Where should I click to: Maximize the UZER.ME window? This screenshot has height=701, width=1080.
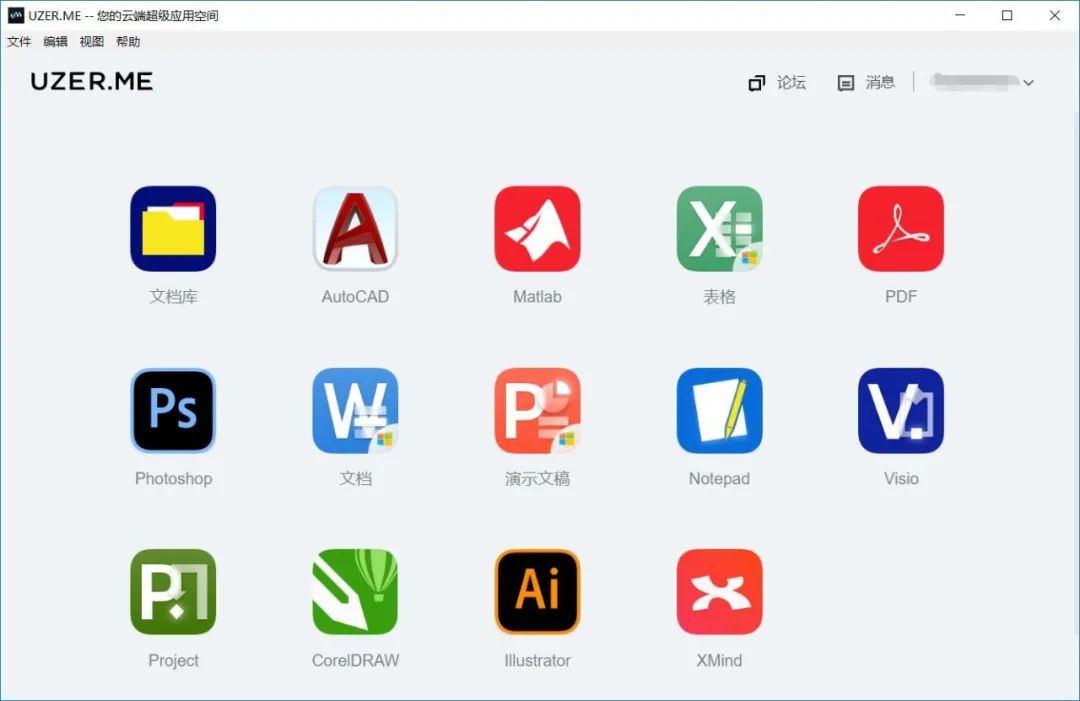click(1007, 15)
